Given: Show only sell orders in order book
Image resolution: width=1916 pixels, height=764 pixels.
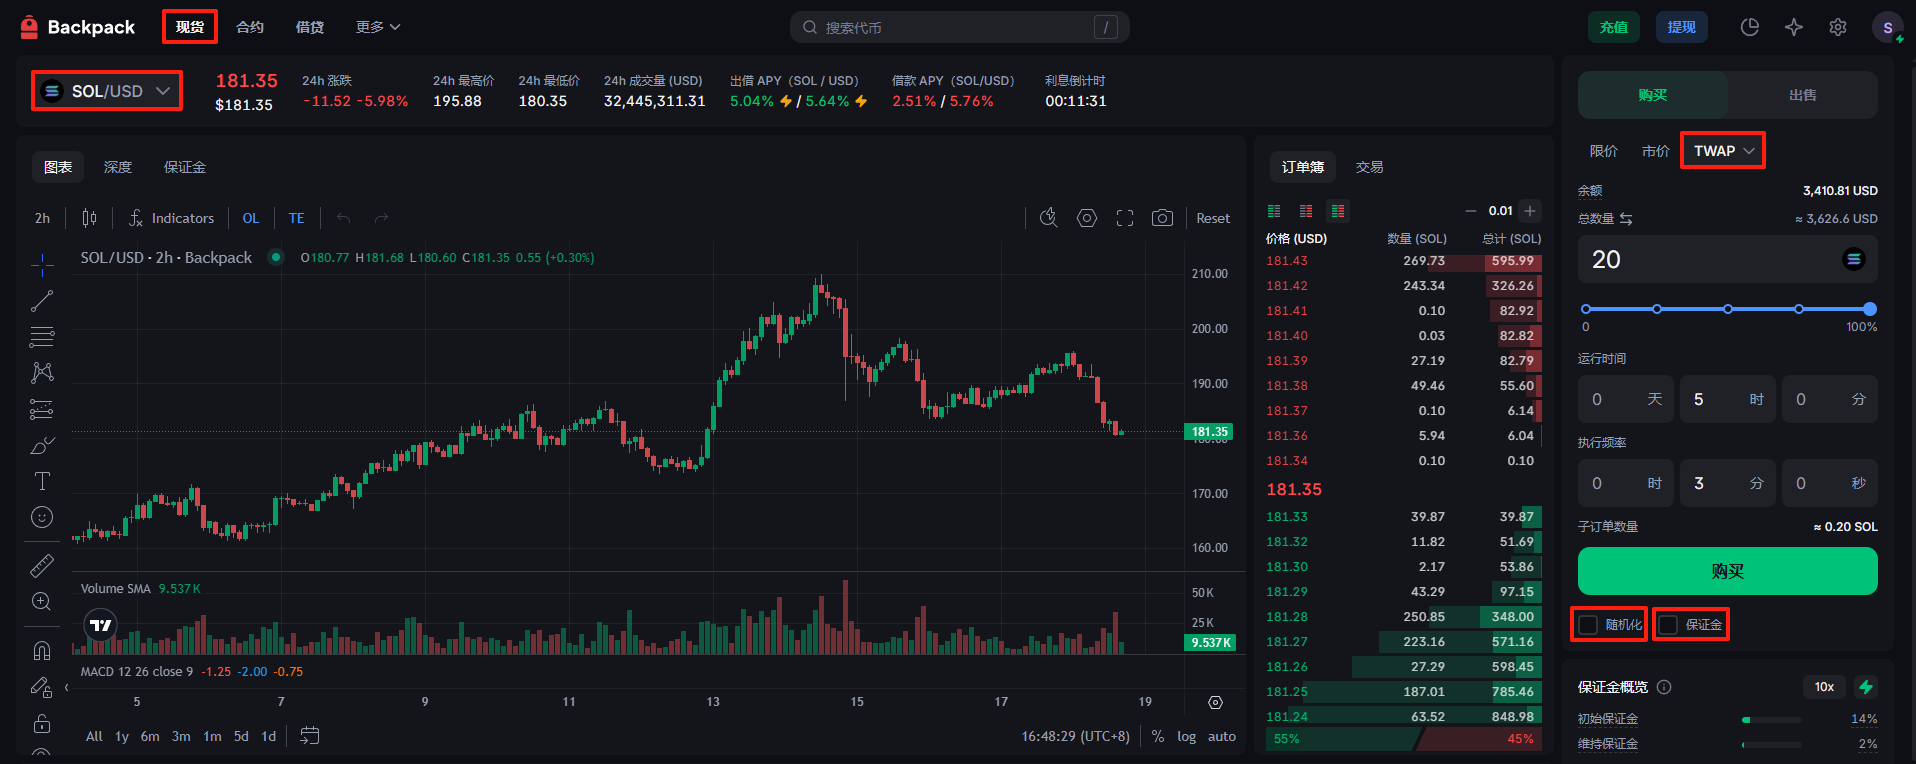Looking at the screenshot, I should tap(1306, 211).
